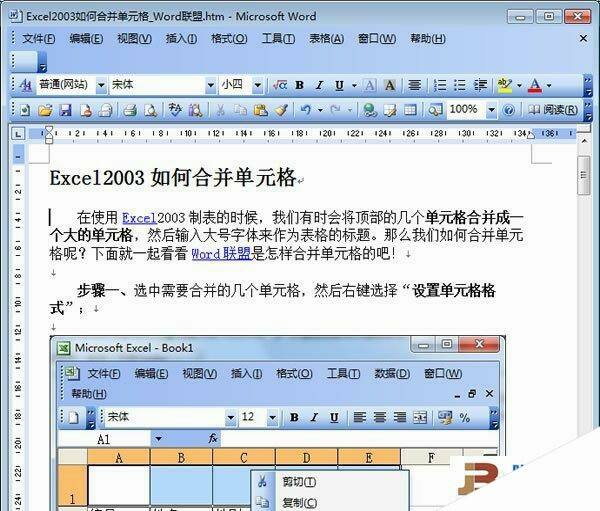This screenshot has width=600, height=511.
Task: Click the vertical scrollbar thumb
Action: [x=584, y=176]
